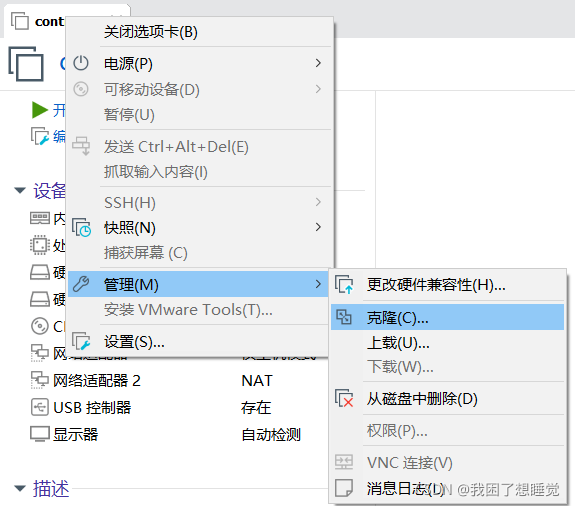Screen dimensions: 575x506
Task: Click the snapshot clock icon beside 快照(N)
Action: [x=81, y=227]
